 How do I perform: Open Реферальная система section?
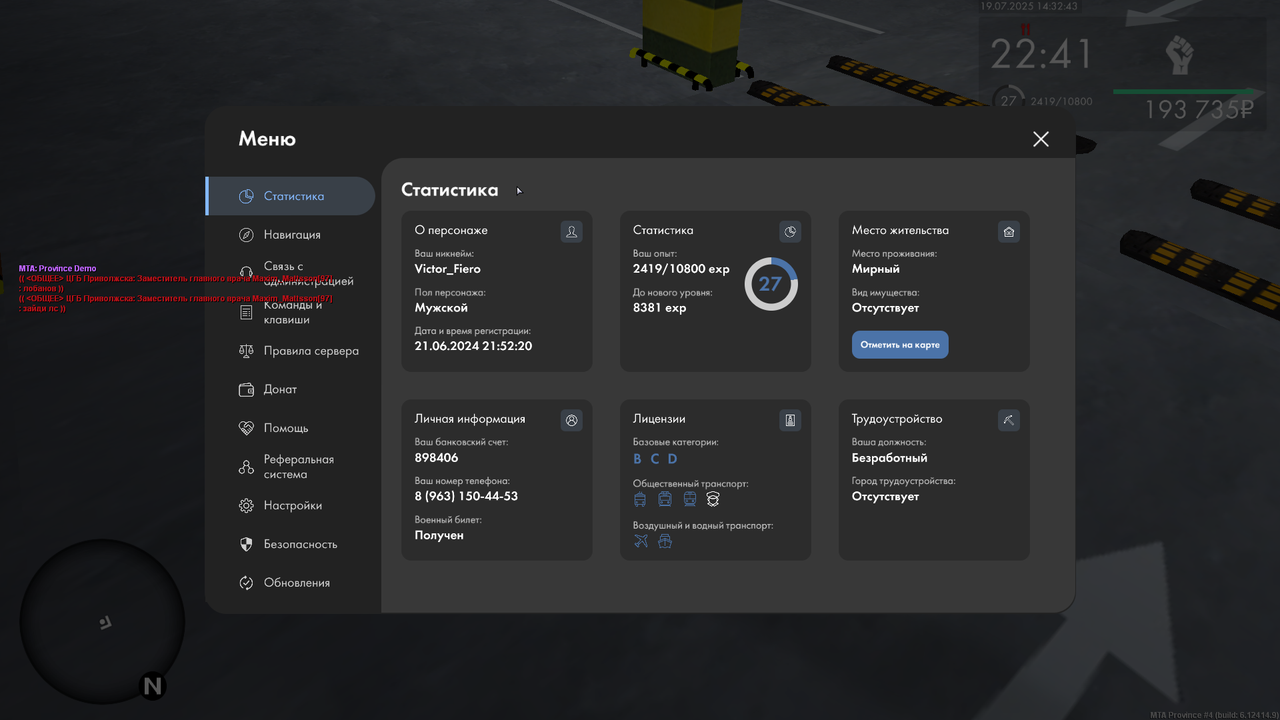290,467
